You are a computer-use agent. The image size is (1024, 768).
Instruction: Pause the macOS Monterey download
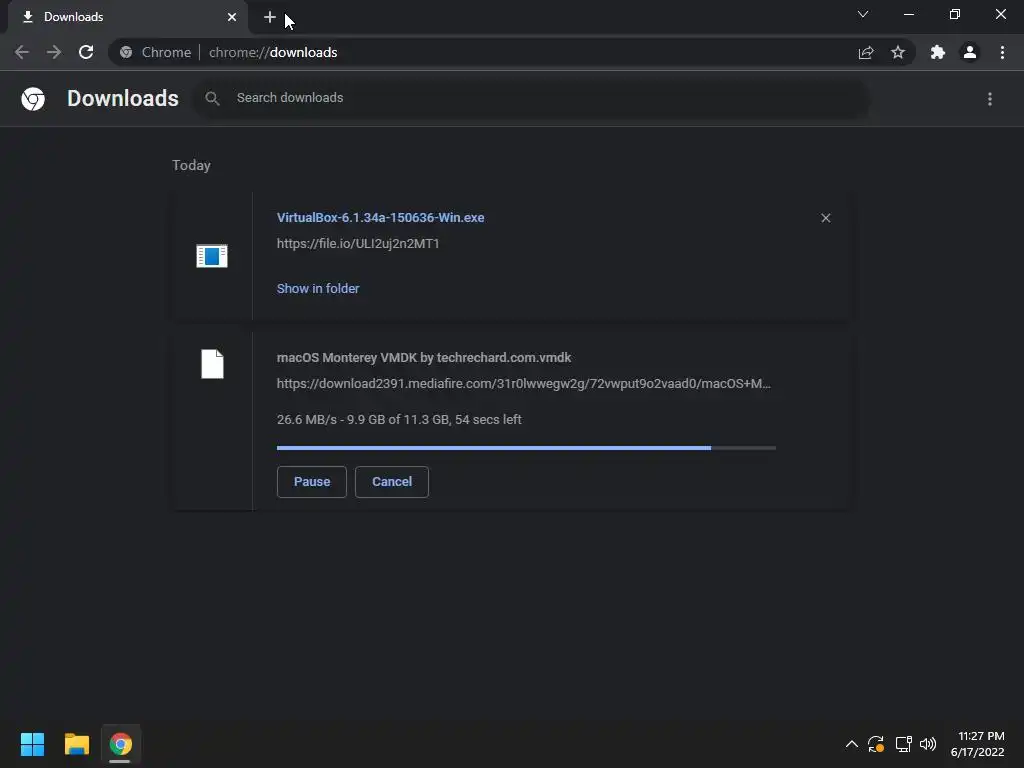coord(312,482)
